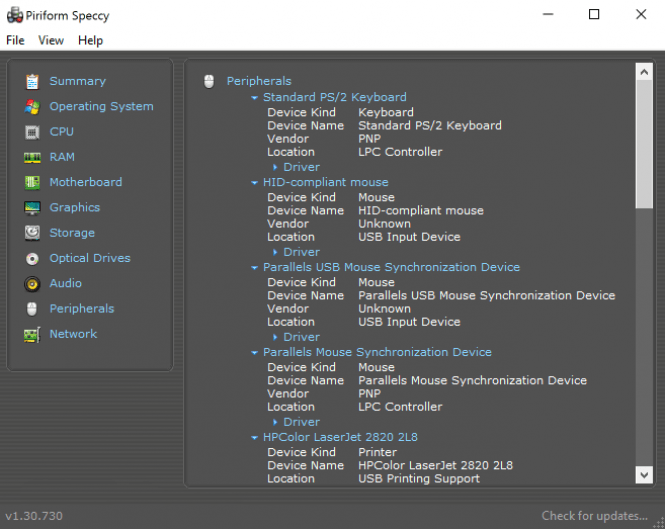The image size is (665, 529).
Task: Show the Motherboard section
Action: pos(86,182)
